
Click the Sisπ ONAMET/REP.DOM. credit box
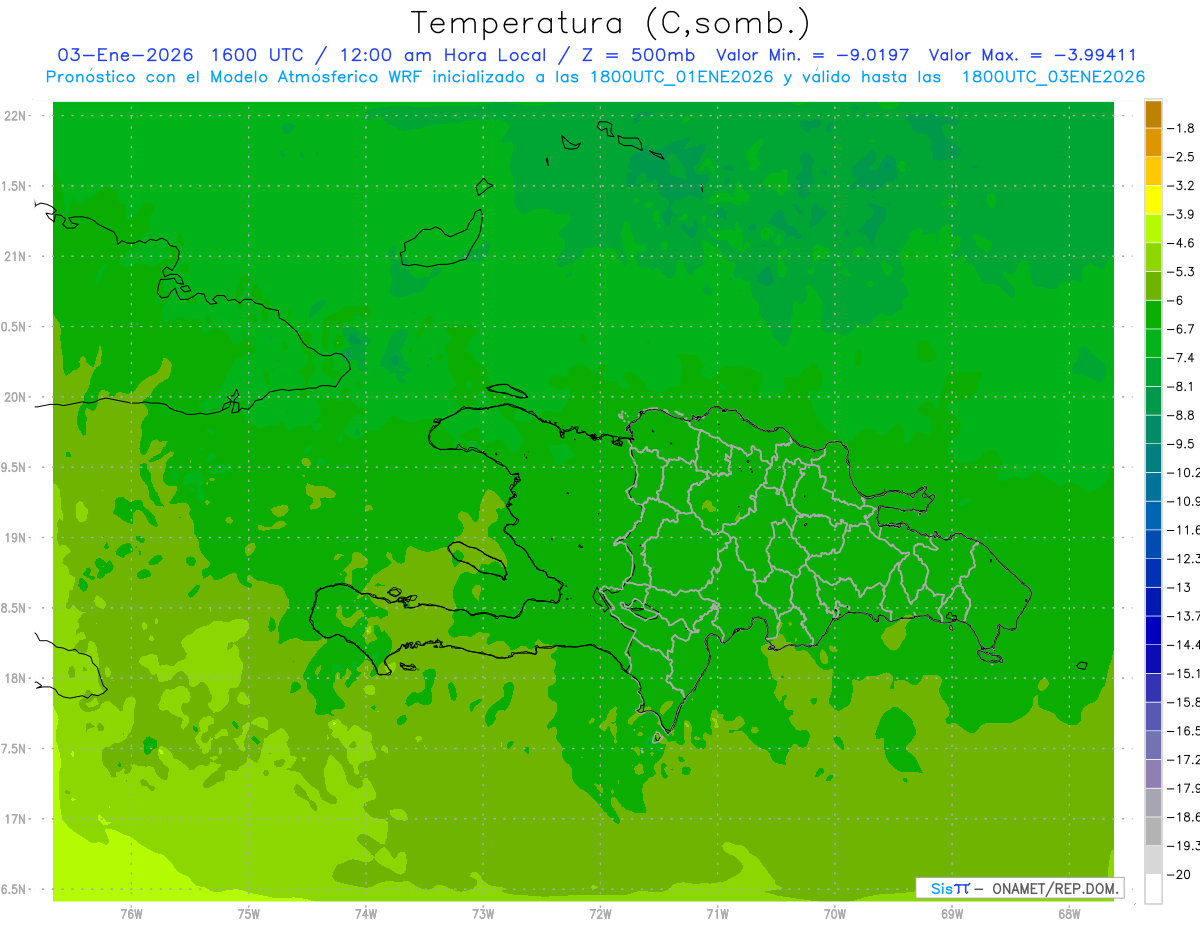tap(1019, 888)
